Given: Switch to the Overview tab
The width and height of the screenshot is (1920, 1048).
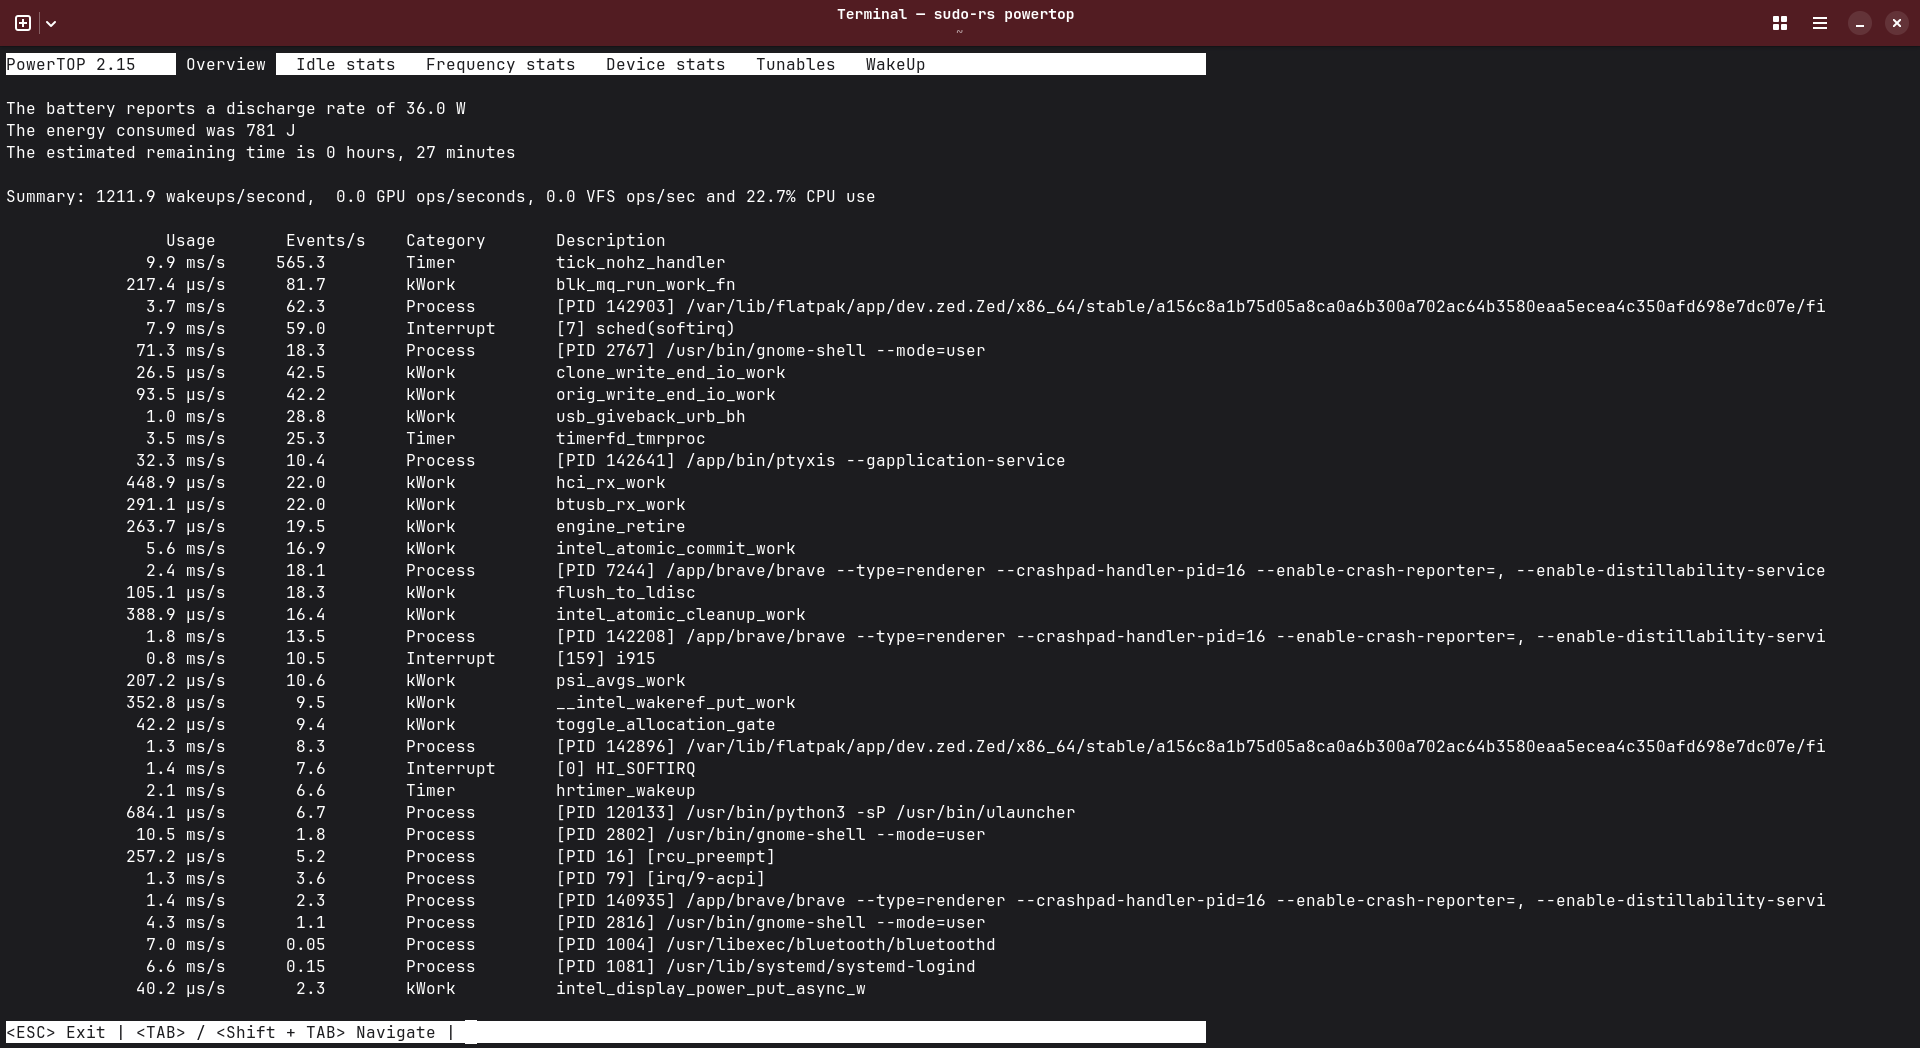Looking at the screenshot, I should 226,64.
